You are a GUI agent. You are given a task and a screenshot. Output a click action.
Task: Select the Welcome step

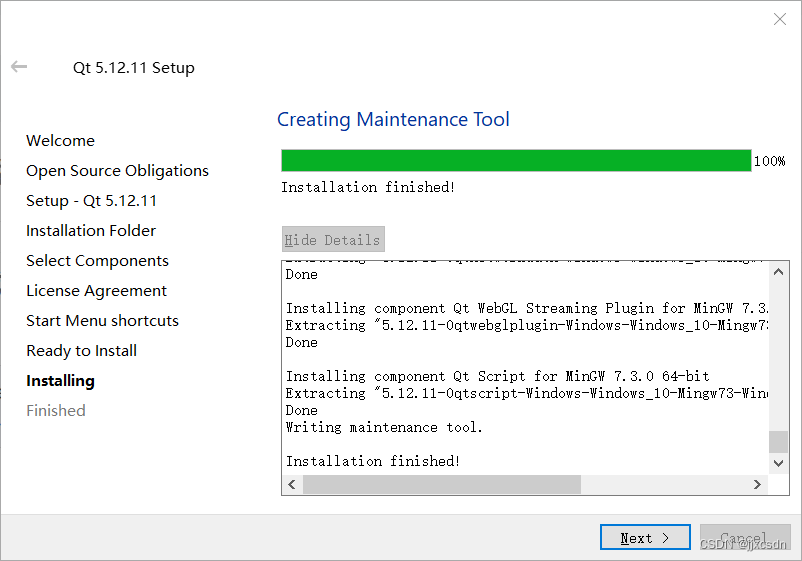60,141
